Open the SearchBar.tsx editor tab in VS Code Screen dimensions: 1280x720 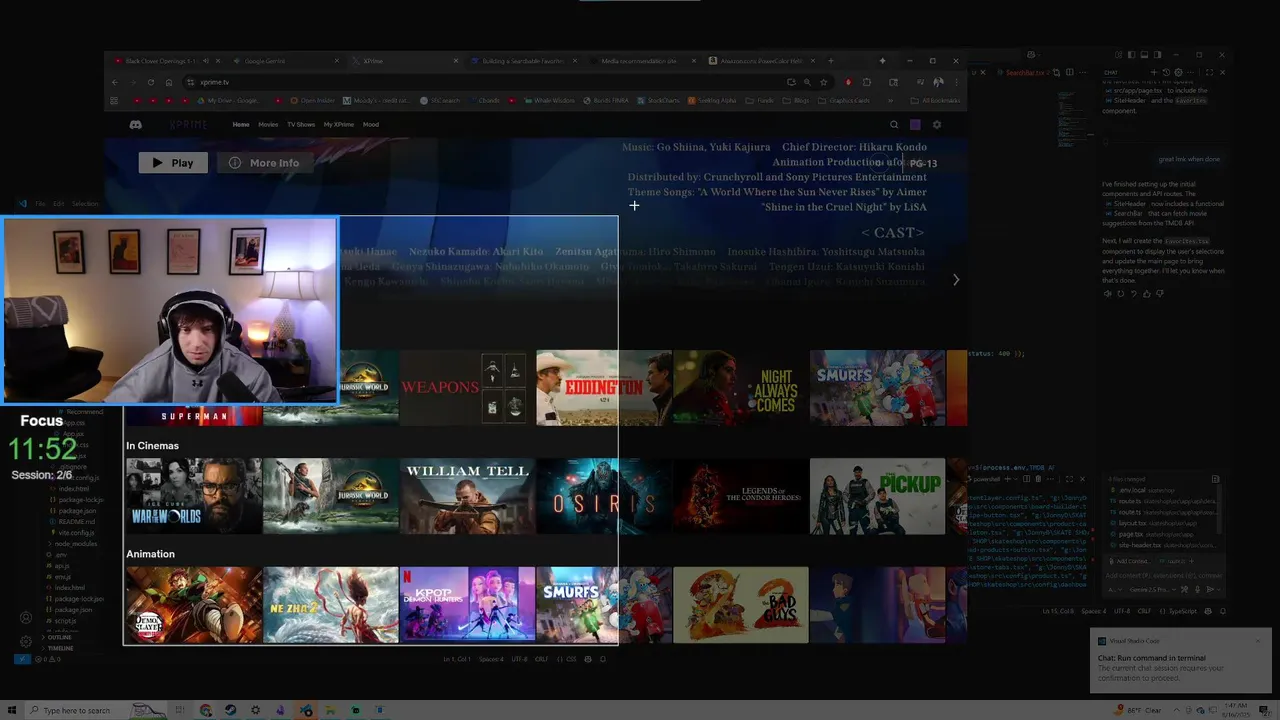click(1024, 73)
